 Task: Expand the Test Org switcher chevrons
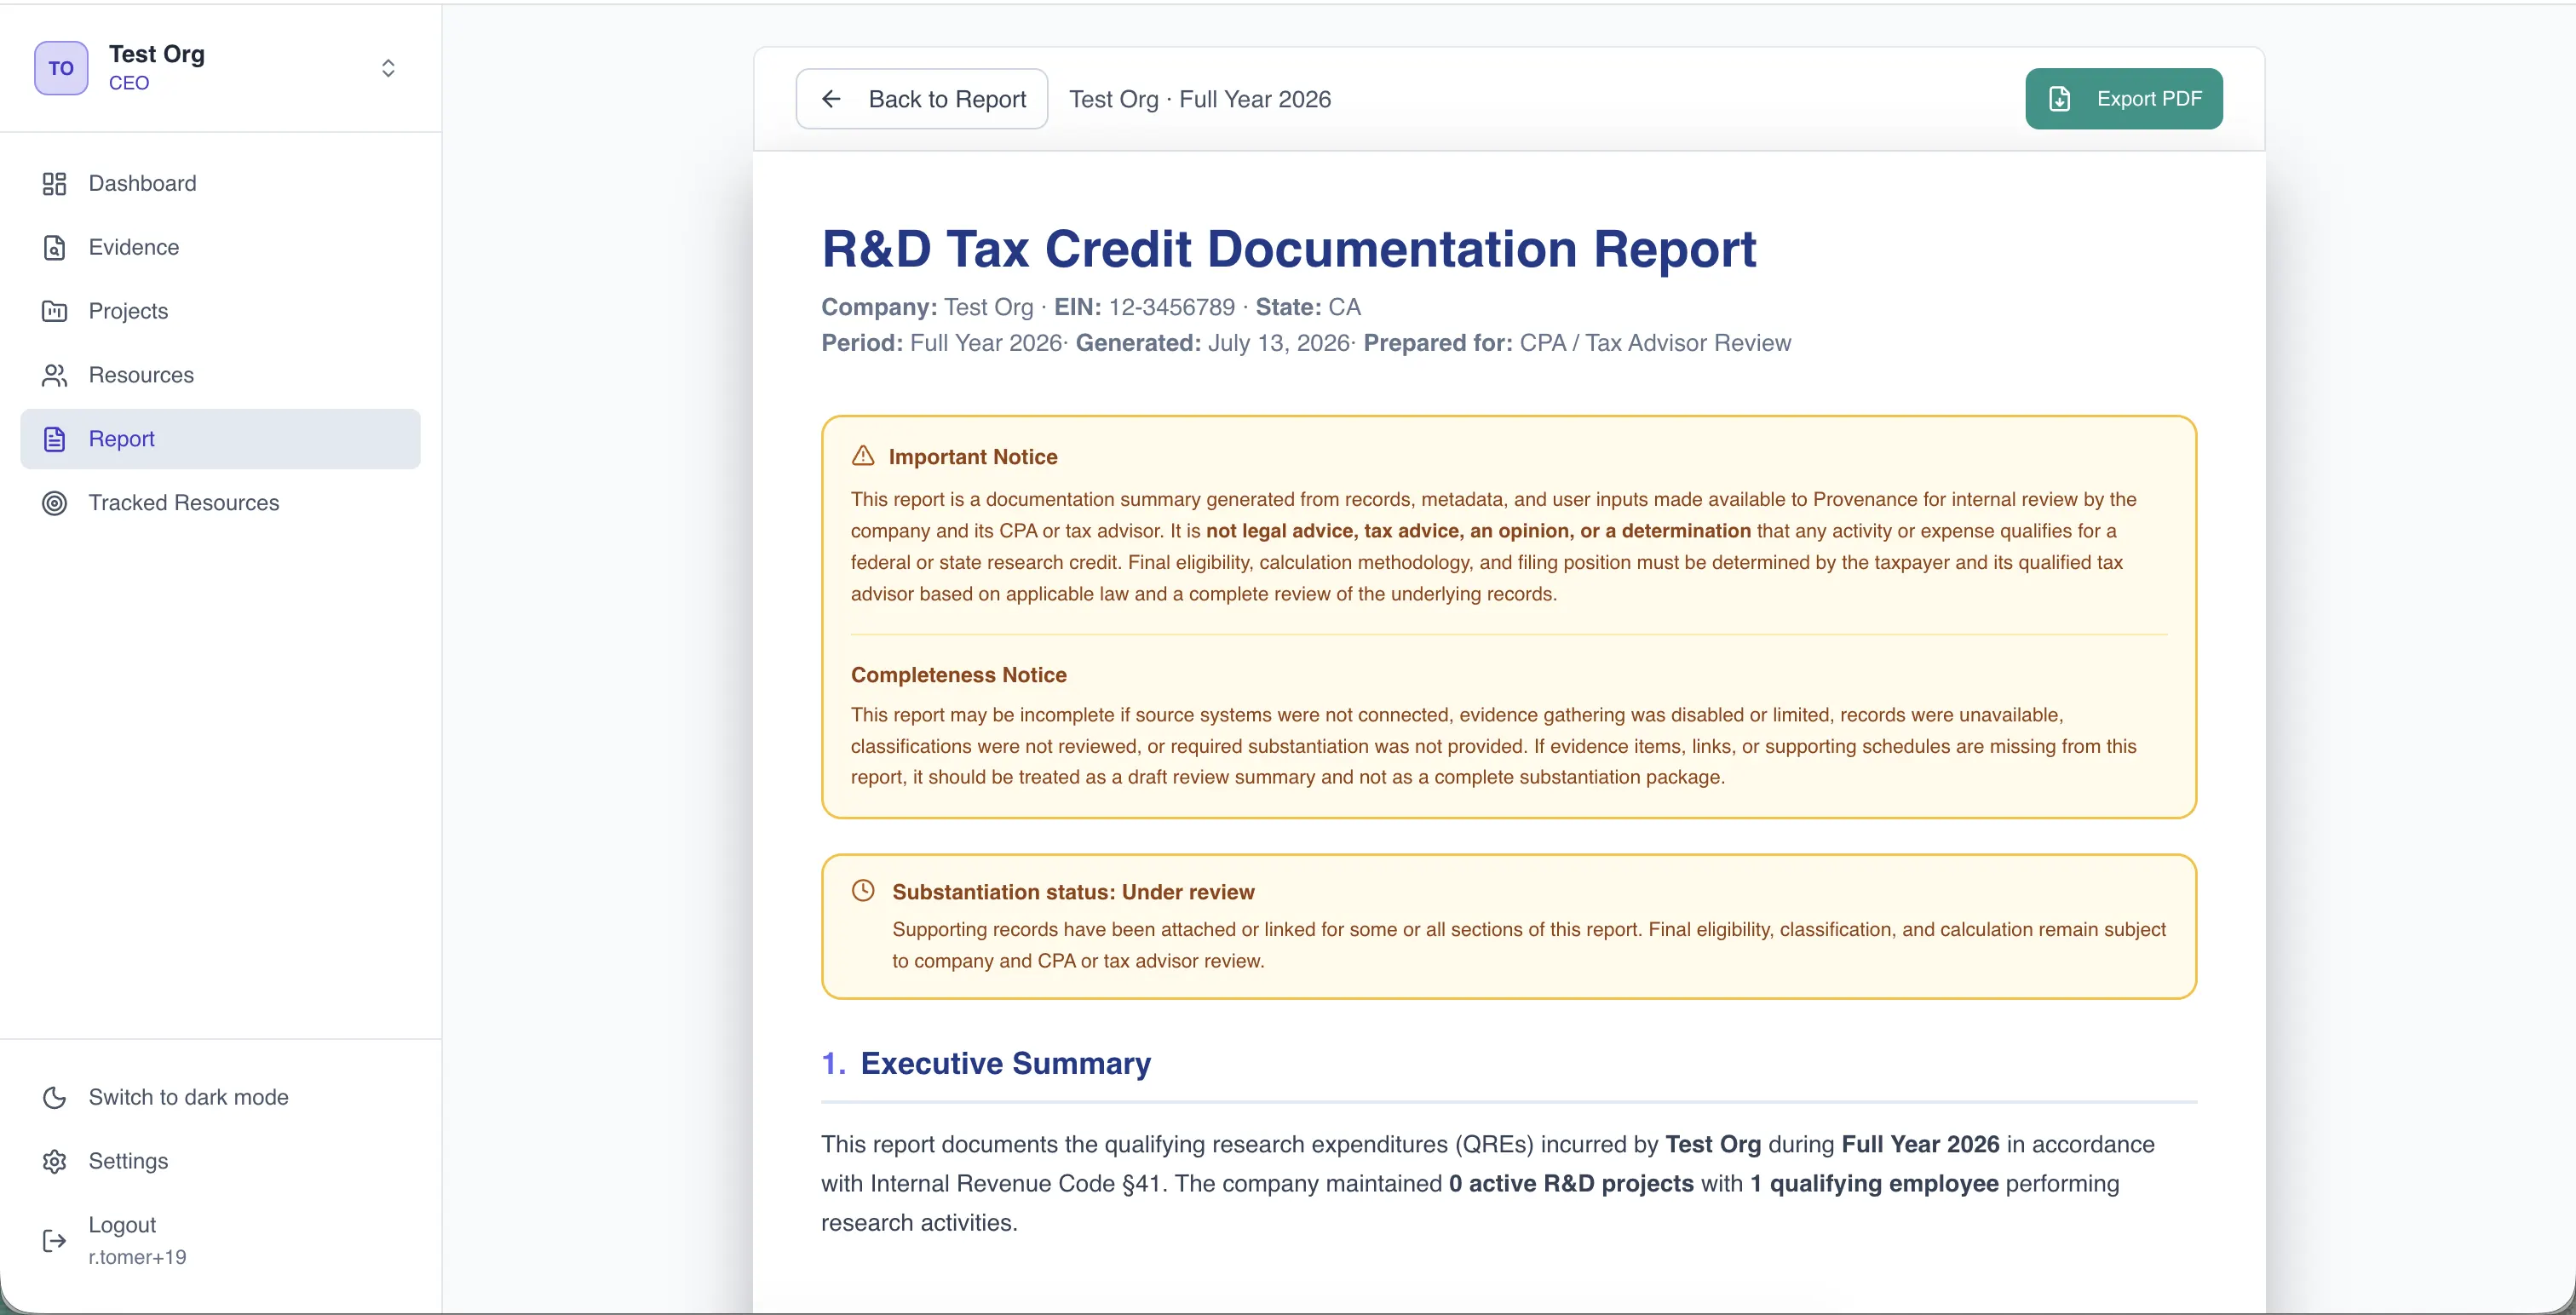click(x=388, y=68)
